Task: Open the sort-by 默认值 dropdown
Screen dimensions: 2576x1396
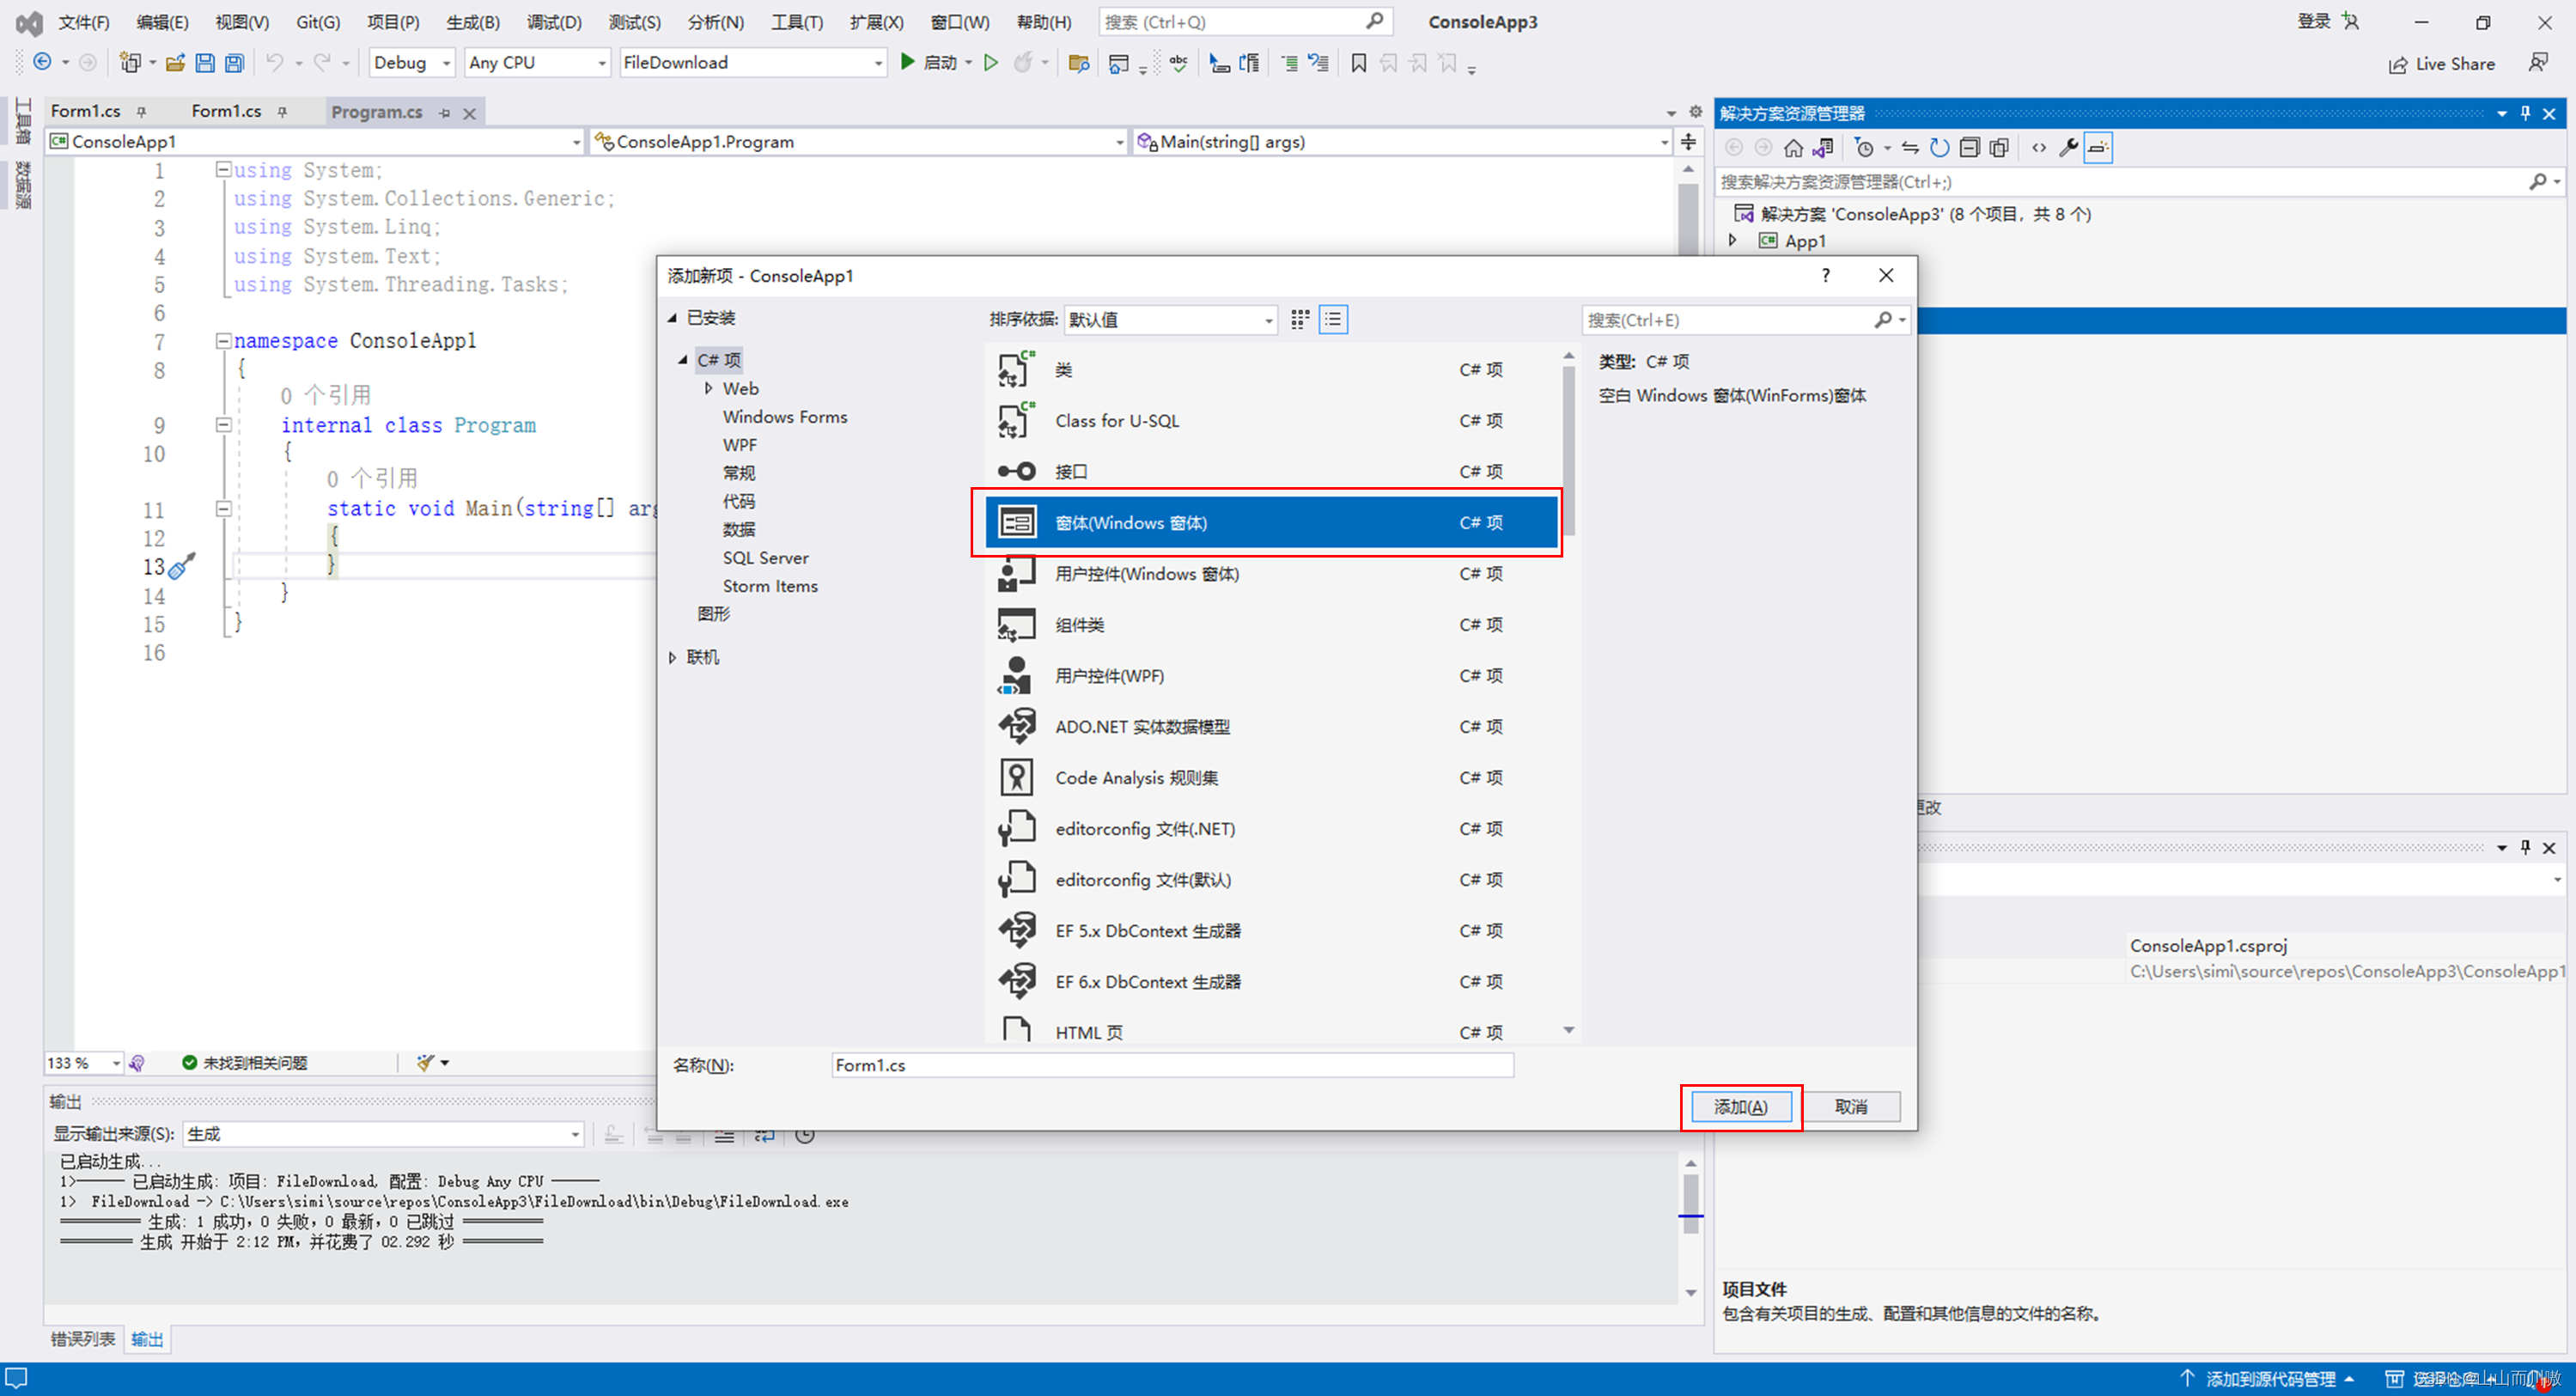Action: [x=1268, y=320]
